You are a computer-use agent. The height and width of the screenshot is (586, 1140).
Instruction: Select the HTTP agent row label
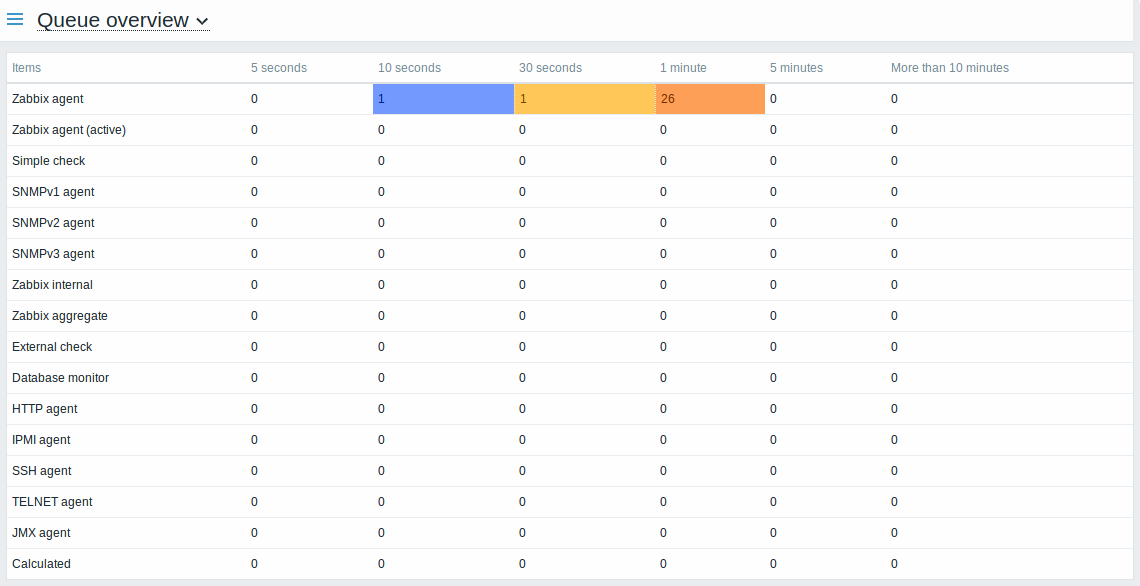tap(45, 409)
